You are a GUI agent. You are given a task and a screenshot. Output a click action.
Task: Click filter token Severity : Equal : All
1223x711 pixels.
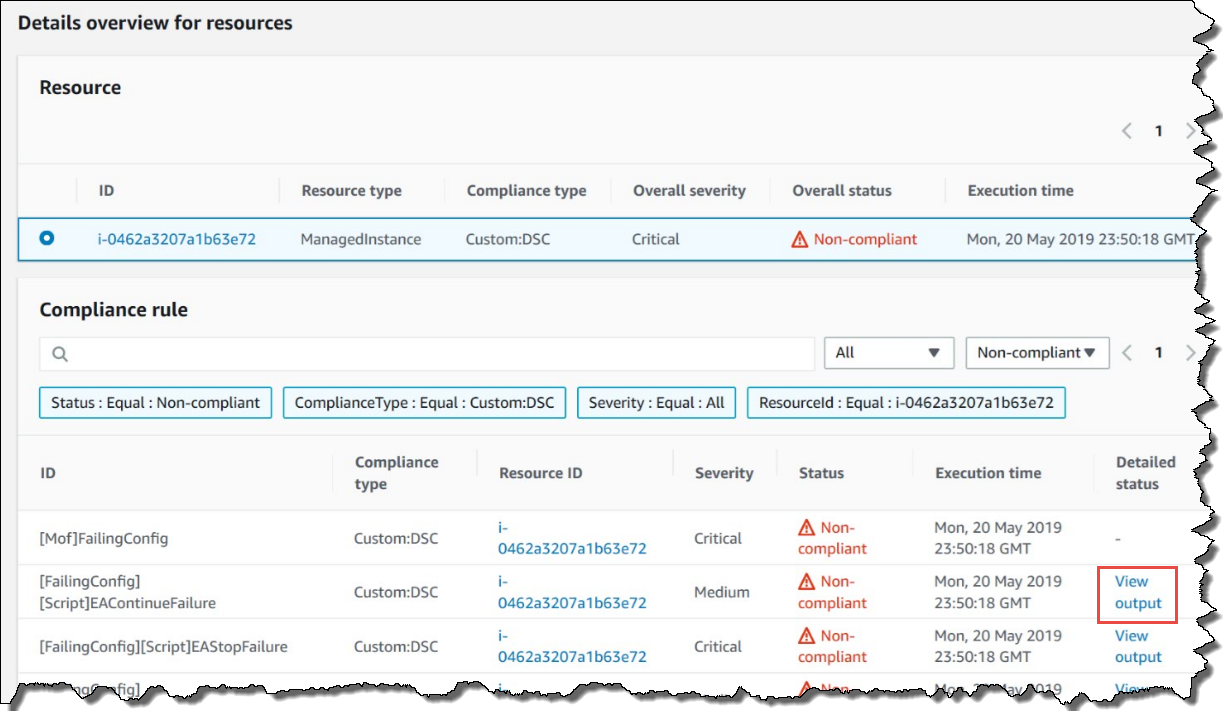[x=655, y=403]
